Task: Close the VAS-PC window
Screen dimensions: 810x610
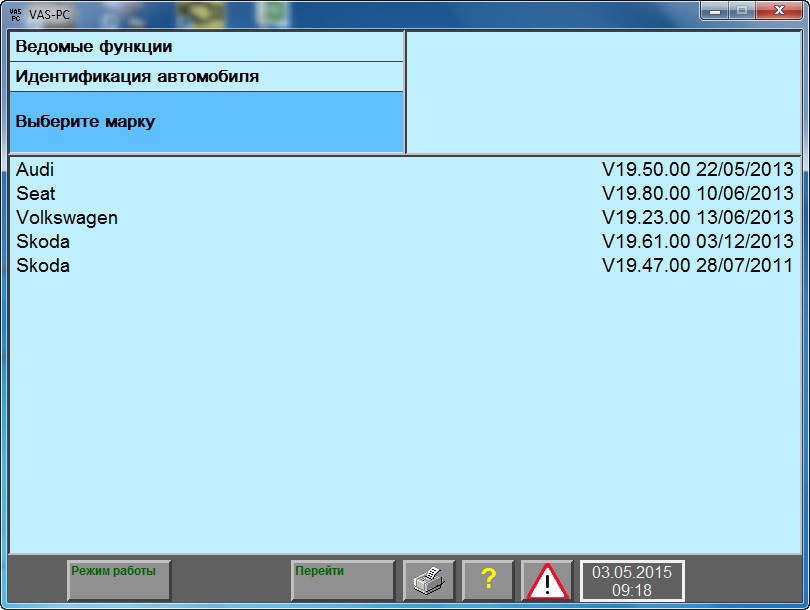Action: (x=780, y=10)
